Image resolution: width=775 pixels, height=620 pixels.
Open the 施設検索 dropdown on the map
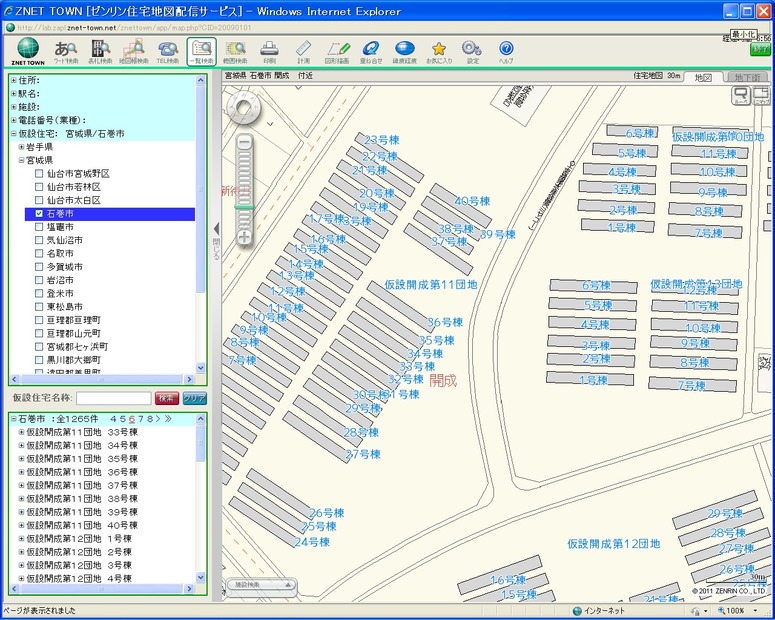pos(261,584)
